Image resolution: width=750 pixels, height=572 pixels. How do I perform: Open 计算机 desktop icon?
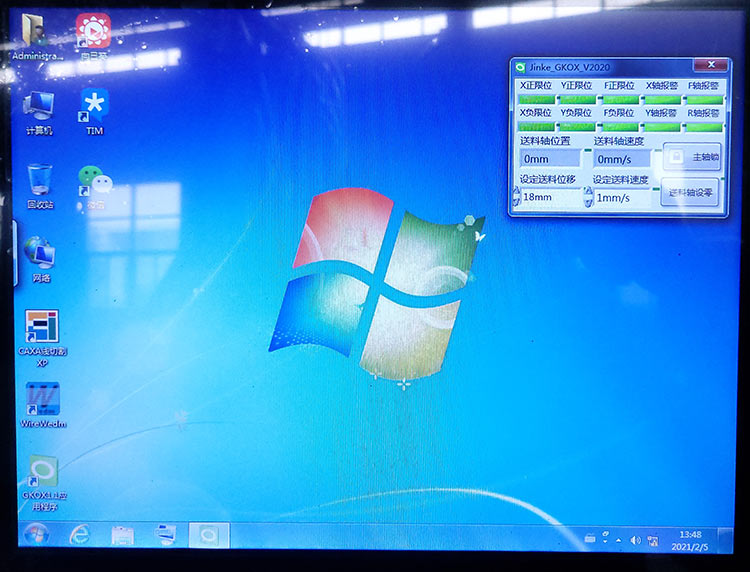coord(39,113)
